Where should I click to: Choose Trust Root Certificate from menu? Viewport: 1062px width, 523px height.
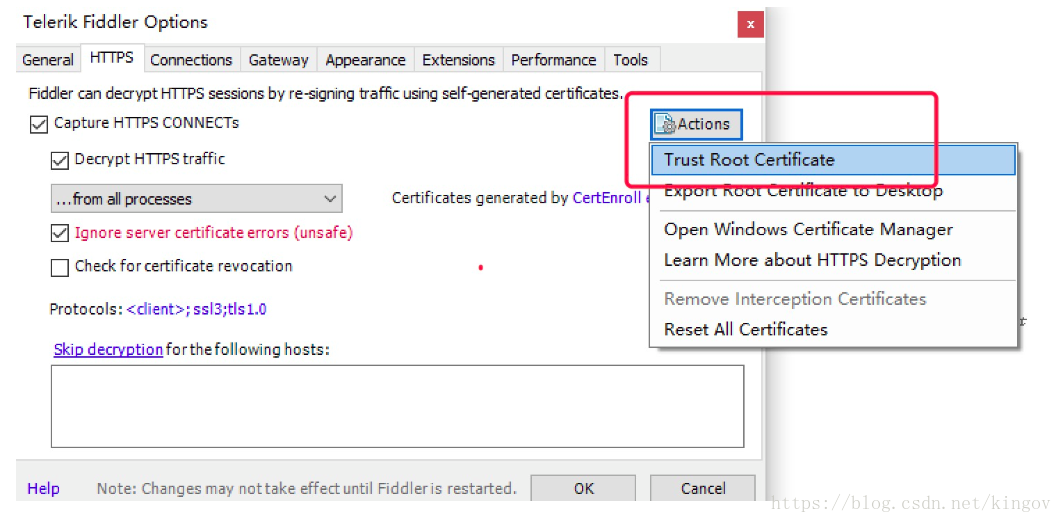point(833,160)
